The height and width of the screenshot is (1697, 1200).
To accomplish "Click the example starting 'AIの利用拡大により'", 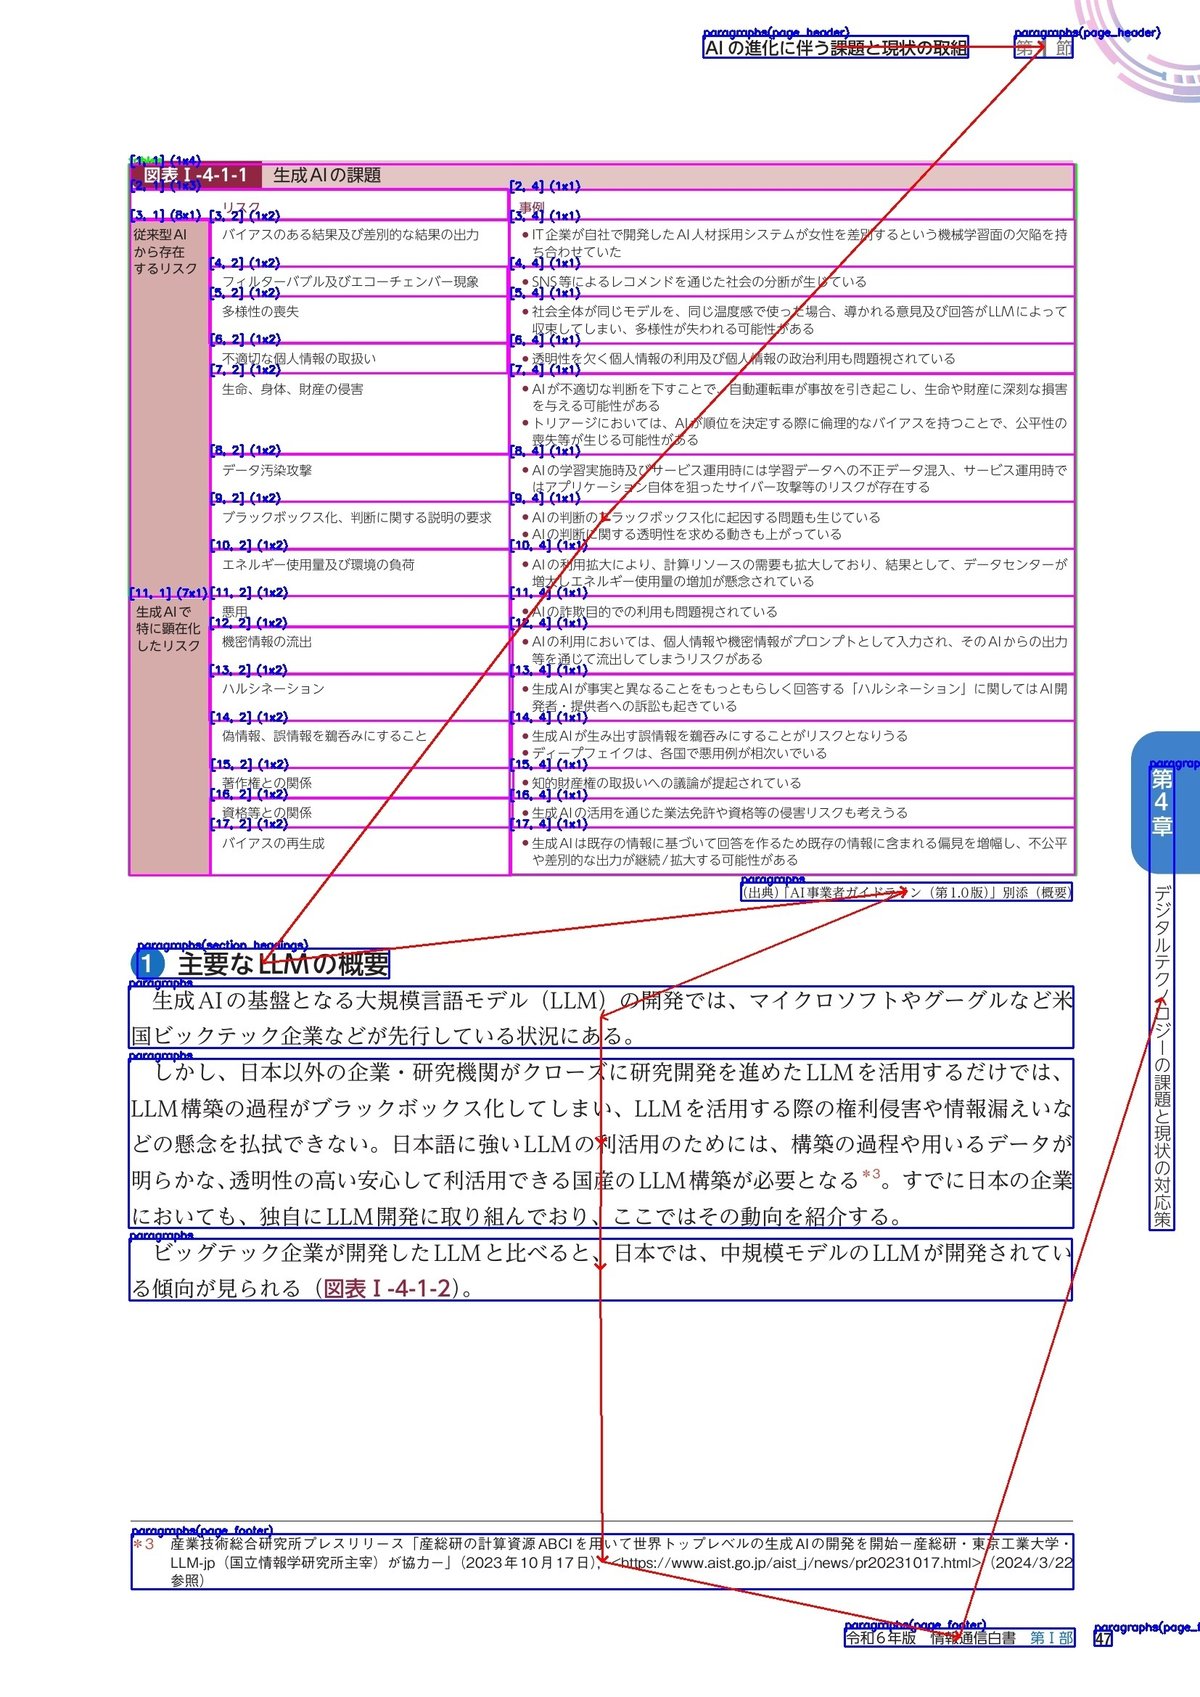I will 794,573.
